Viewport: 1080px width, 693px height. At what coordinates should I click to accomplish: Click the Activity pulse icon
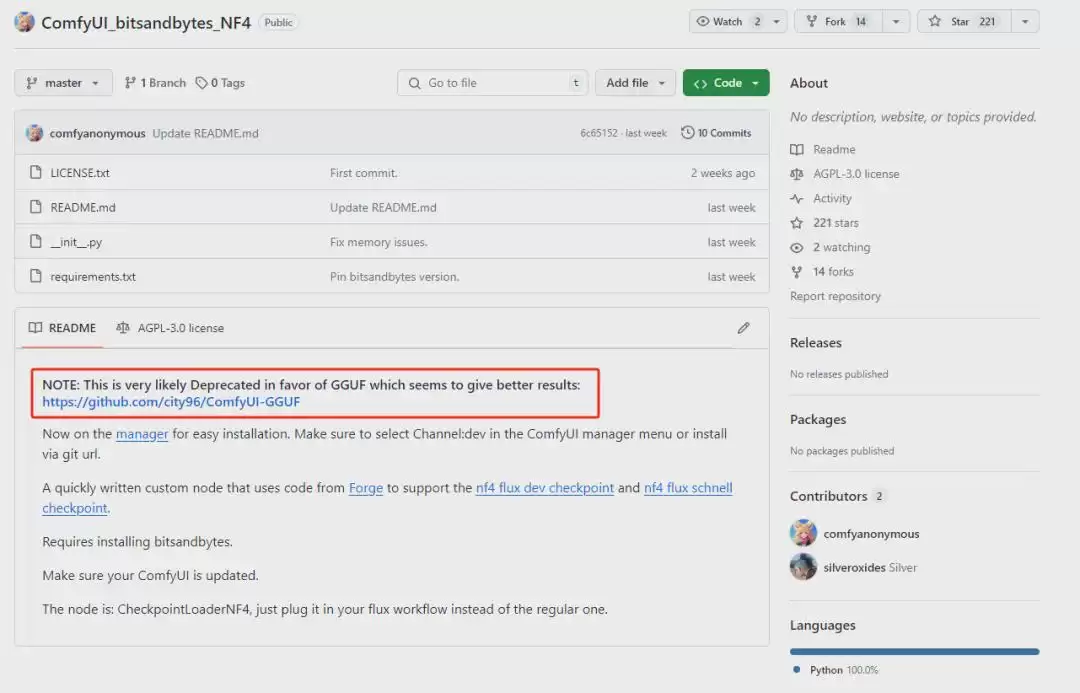797,198
